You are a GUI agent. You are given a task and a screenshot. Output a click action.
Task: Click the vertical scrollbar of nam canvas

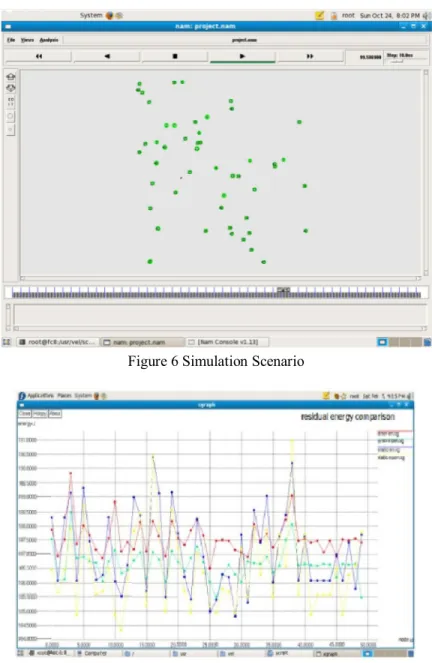point(426,173)
